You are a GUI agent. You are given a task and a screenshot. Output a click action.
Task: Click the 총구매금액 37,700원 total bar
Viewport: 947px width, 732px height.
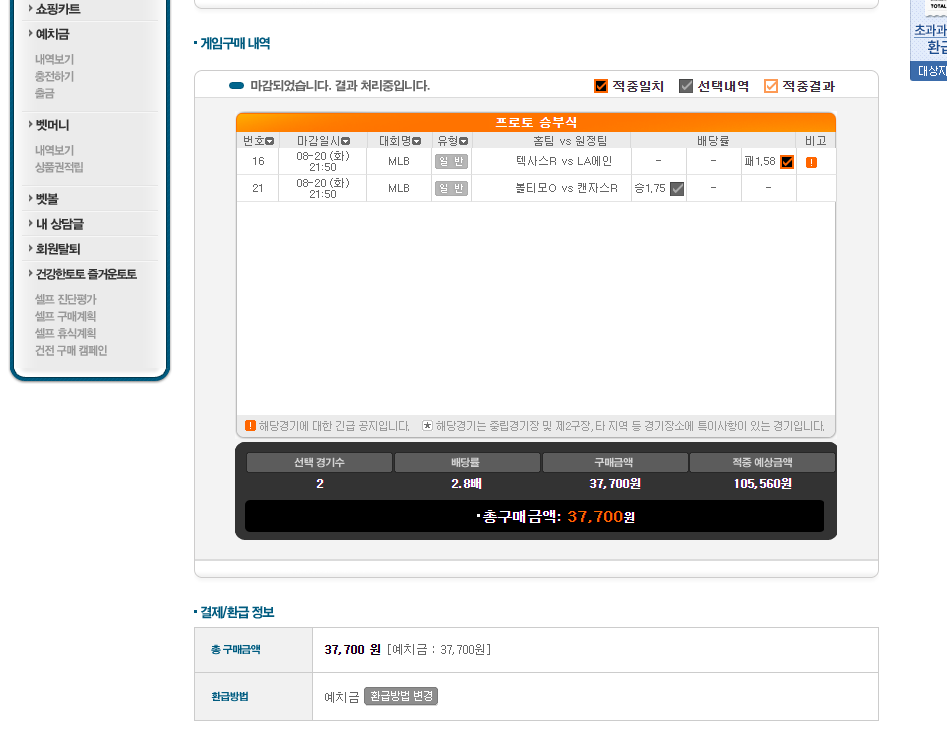pos(534,516)
